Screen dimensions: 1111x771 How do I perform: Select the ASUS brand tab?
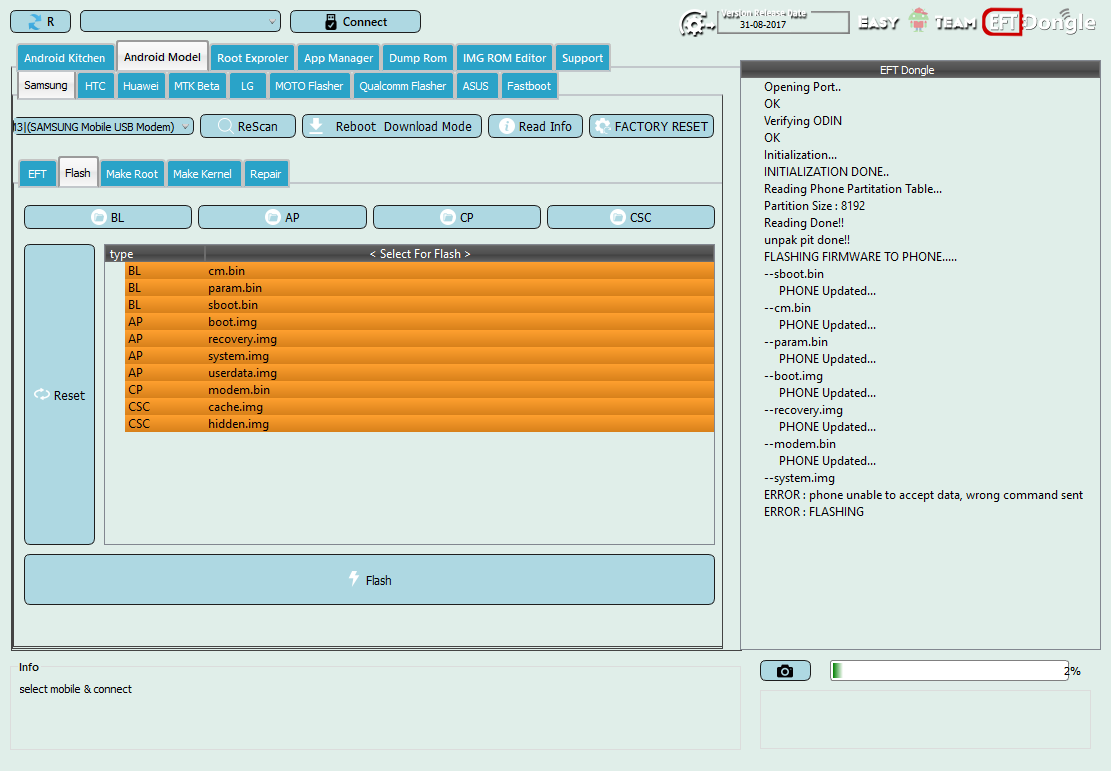[x=475, y=86]
